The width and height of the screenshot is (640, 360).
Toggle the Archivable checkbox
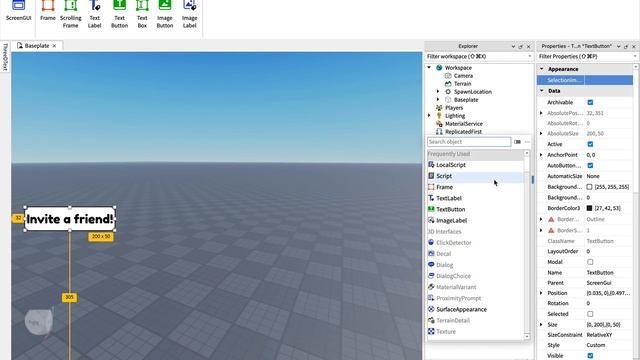click(590, 102)
